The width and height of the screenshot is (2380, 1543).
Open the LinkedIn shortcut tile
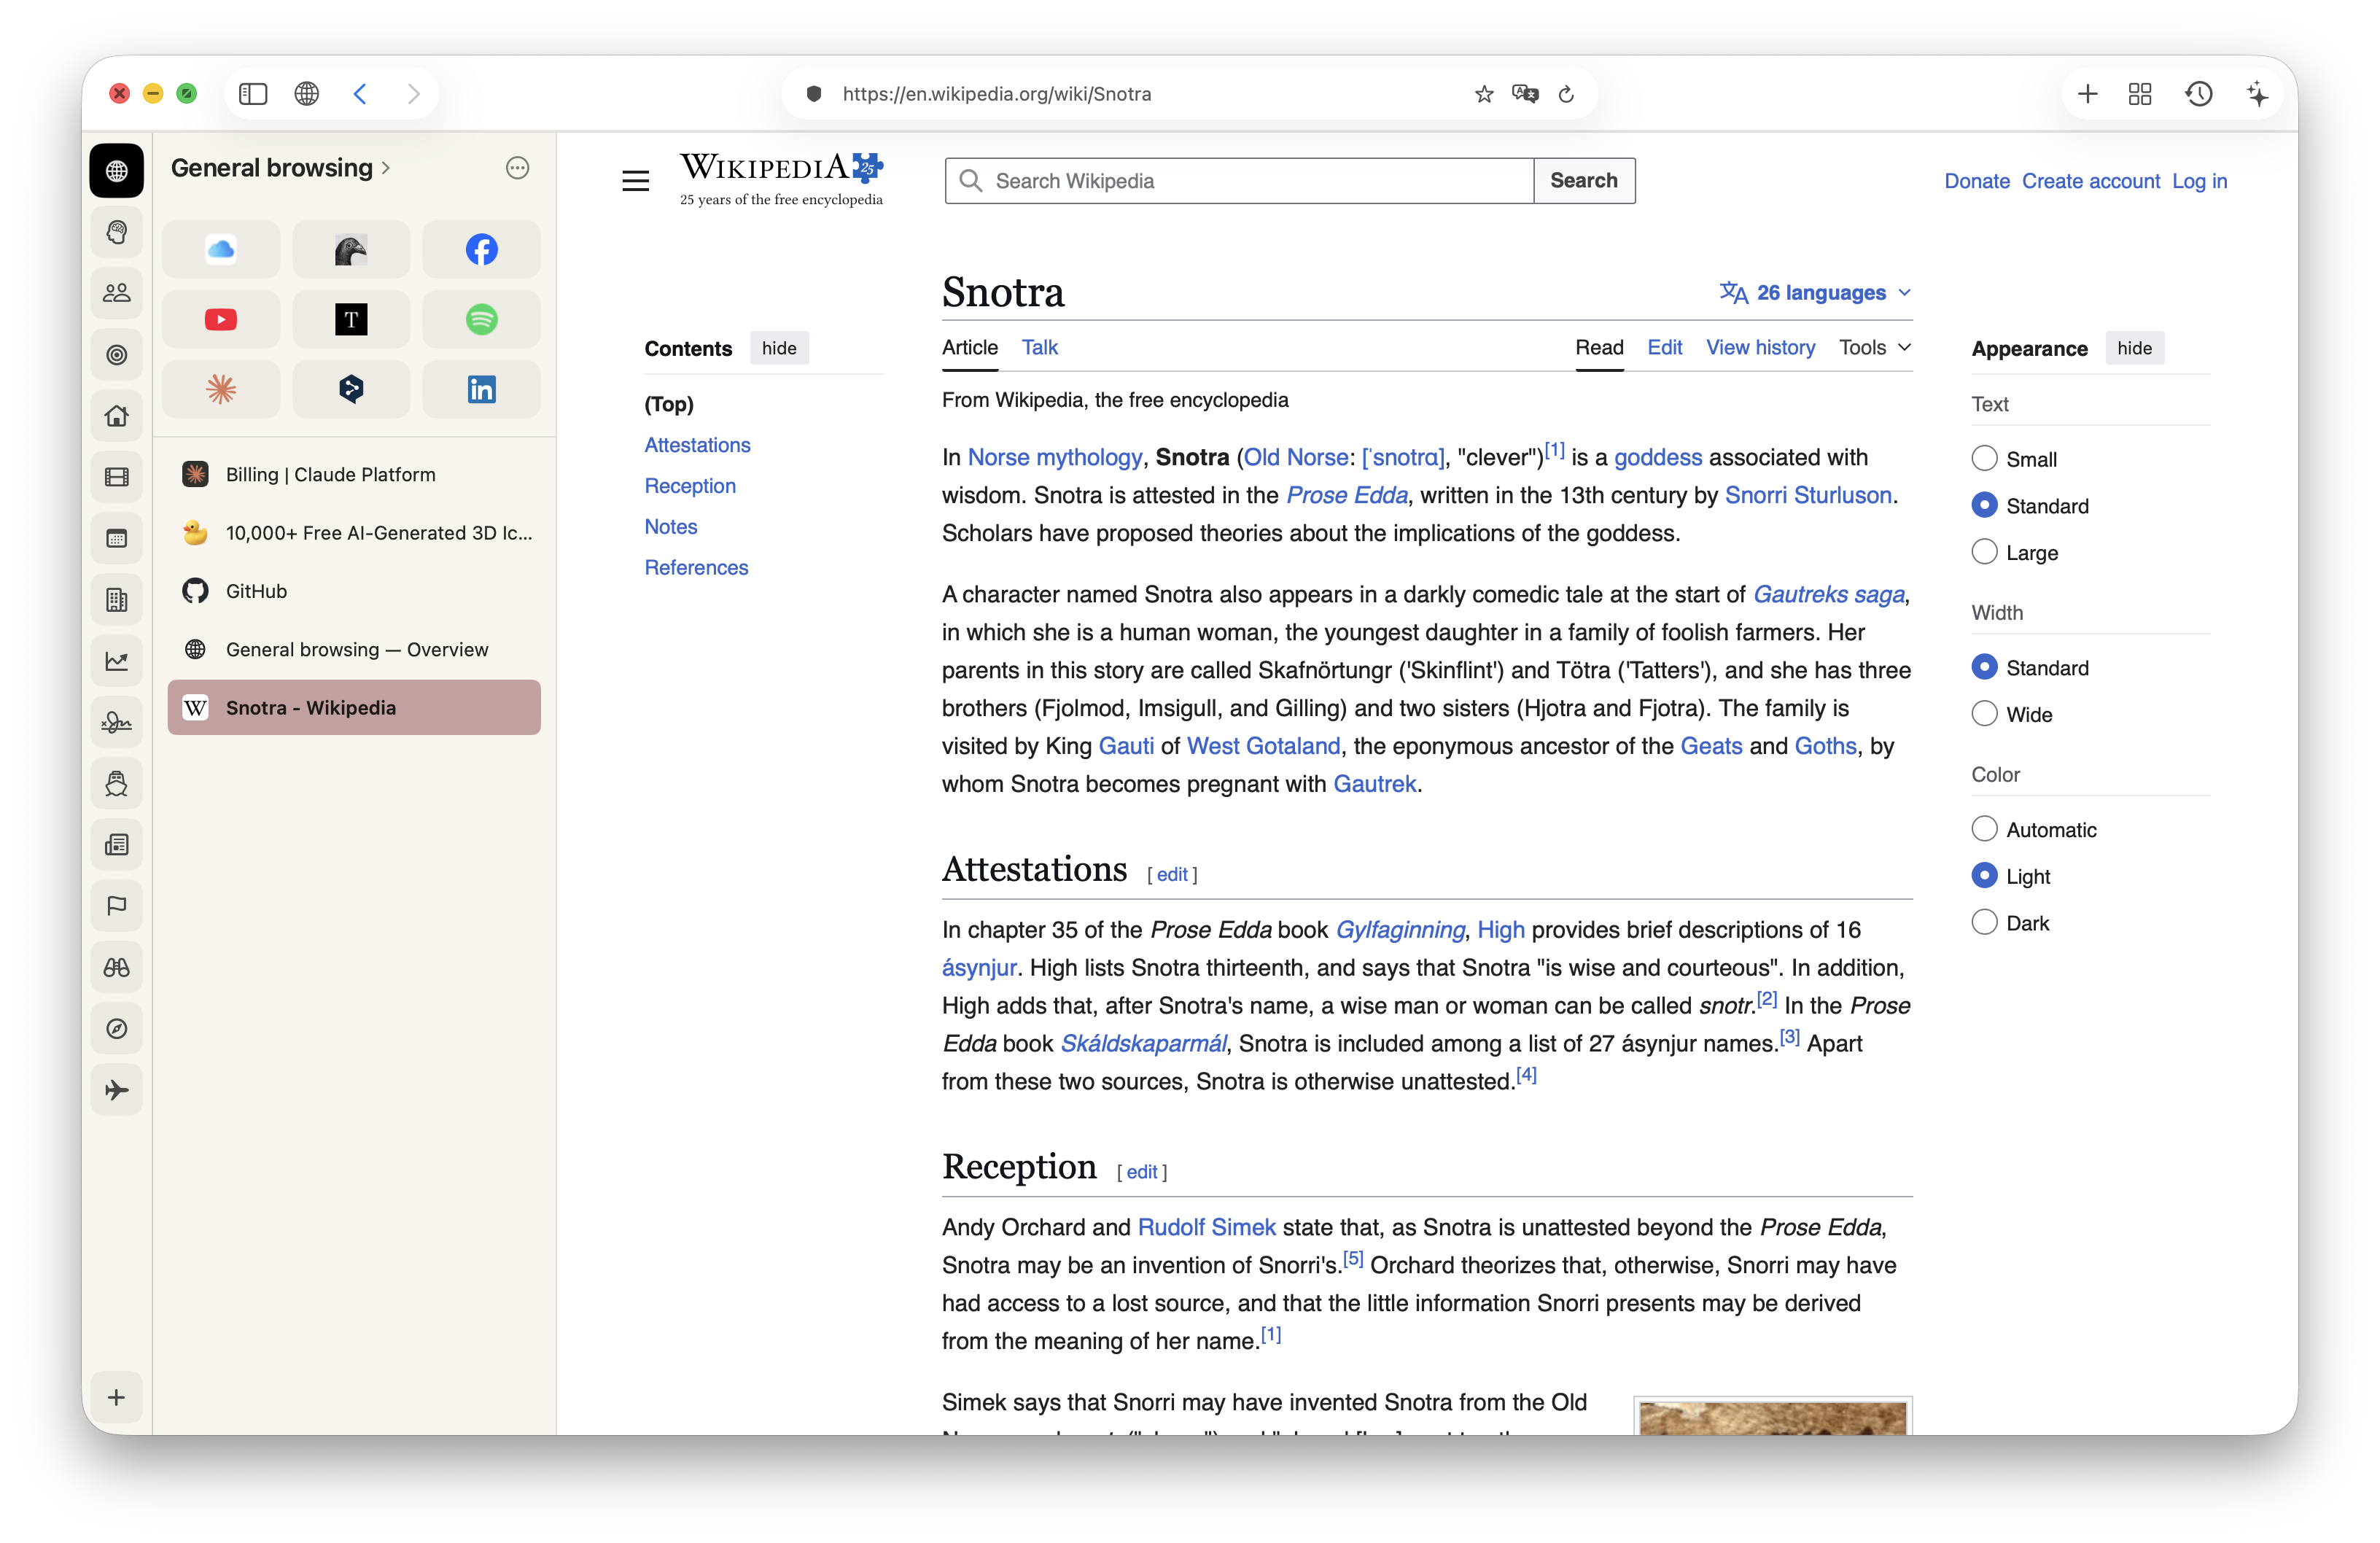coord(481,389)
